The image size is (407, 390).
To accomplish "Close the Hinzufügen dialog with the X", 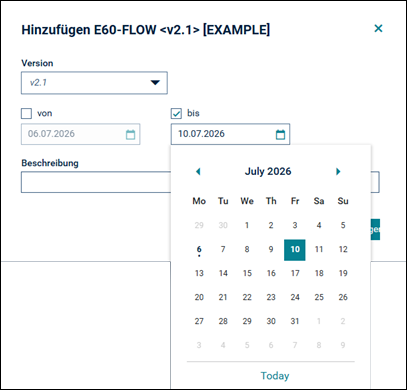I will (x=378, y=29).
